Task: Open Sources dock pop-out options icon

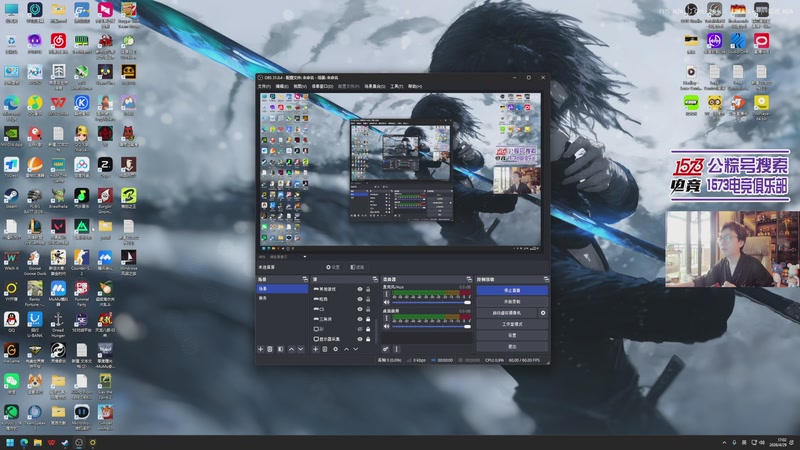Action: pyautogui.click(x=375, y=279)
